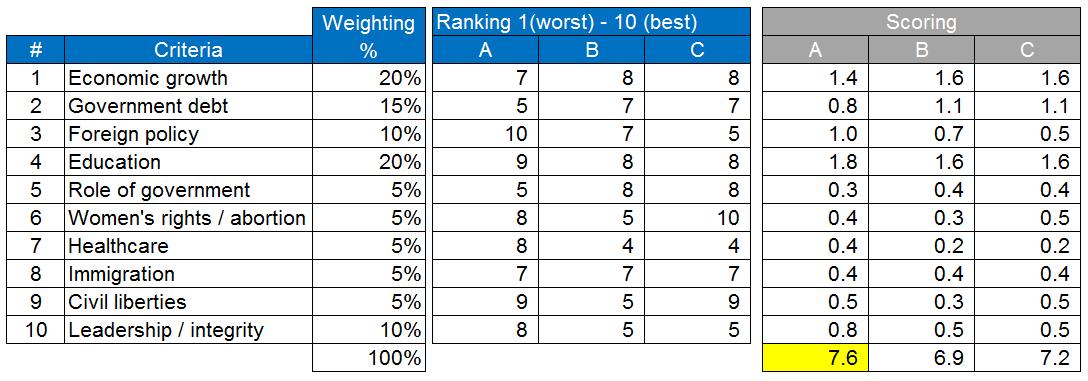The height and width of the screenshot is (381, 1088).
Task: Click the # column header cell
Action: pos(35,50)
